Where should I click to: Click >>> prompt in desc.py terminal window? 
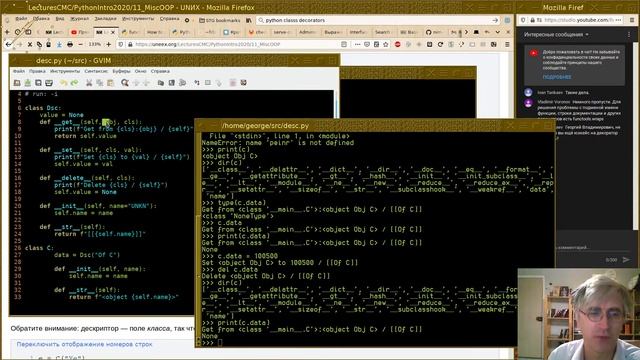click(x=208, y=343)
